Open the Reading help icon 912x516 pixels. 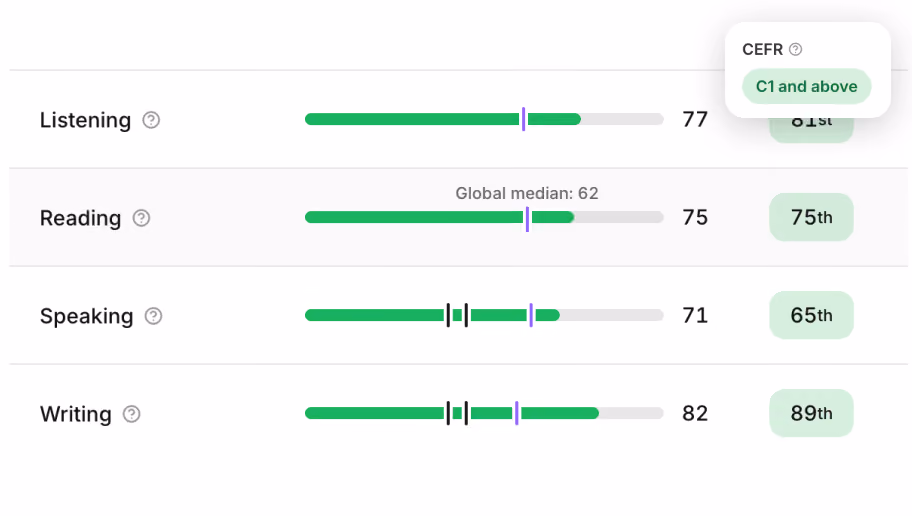point(141,218)
